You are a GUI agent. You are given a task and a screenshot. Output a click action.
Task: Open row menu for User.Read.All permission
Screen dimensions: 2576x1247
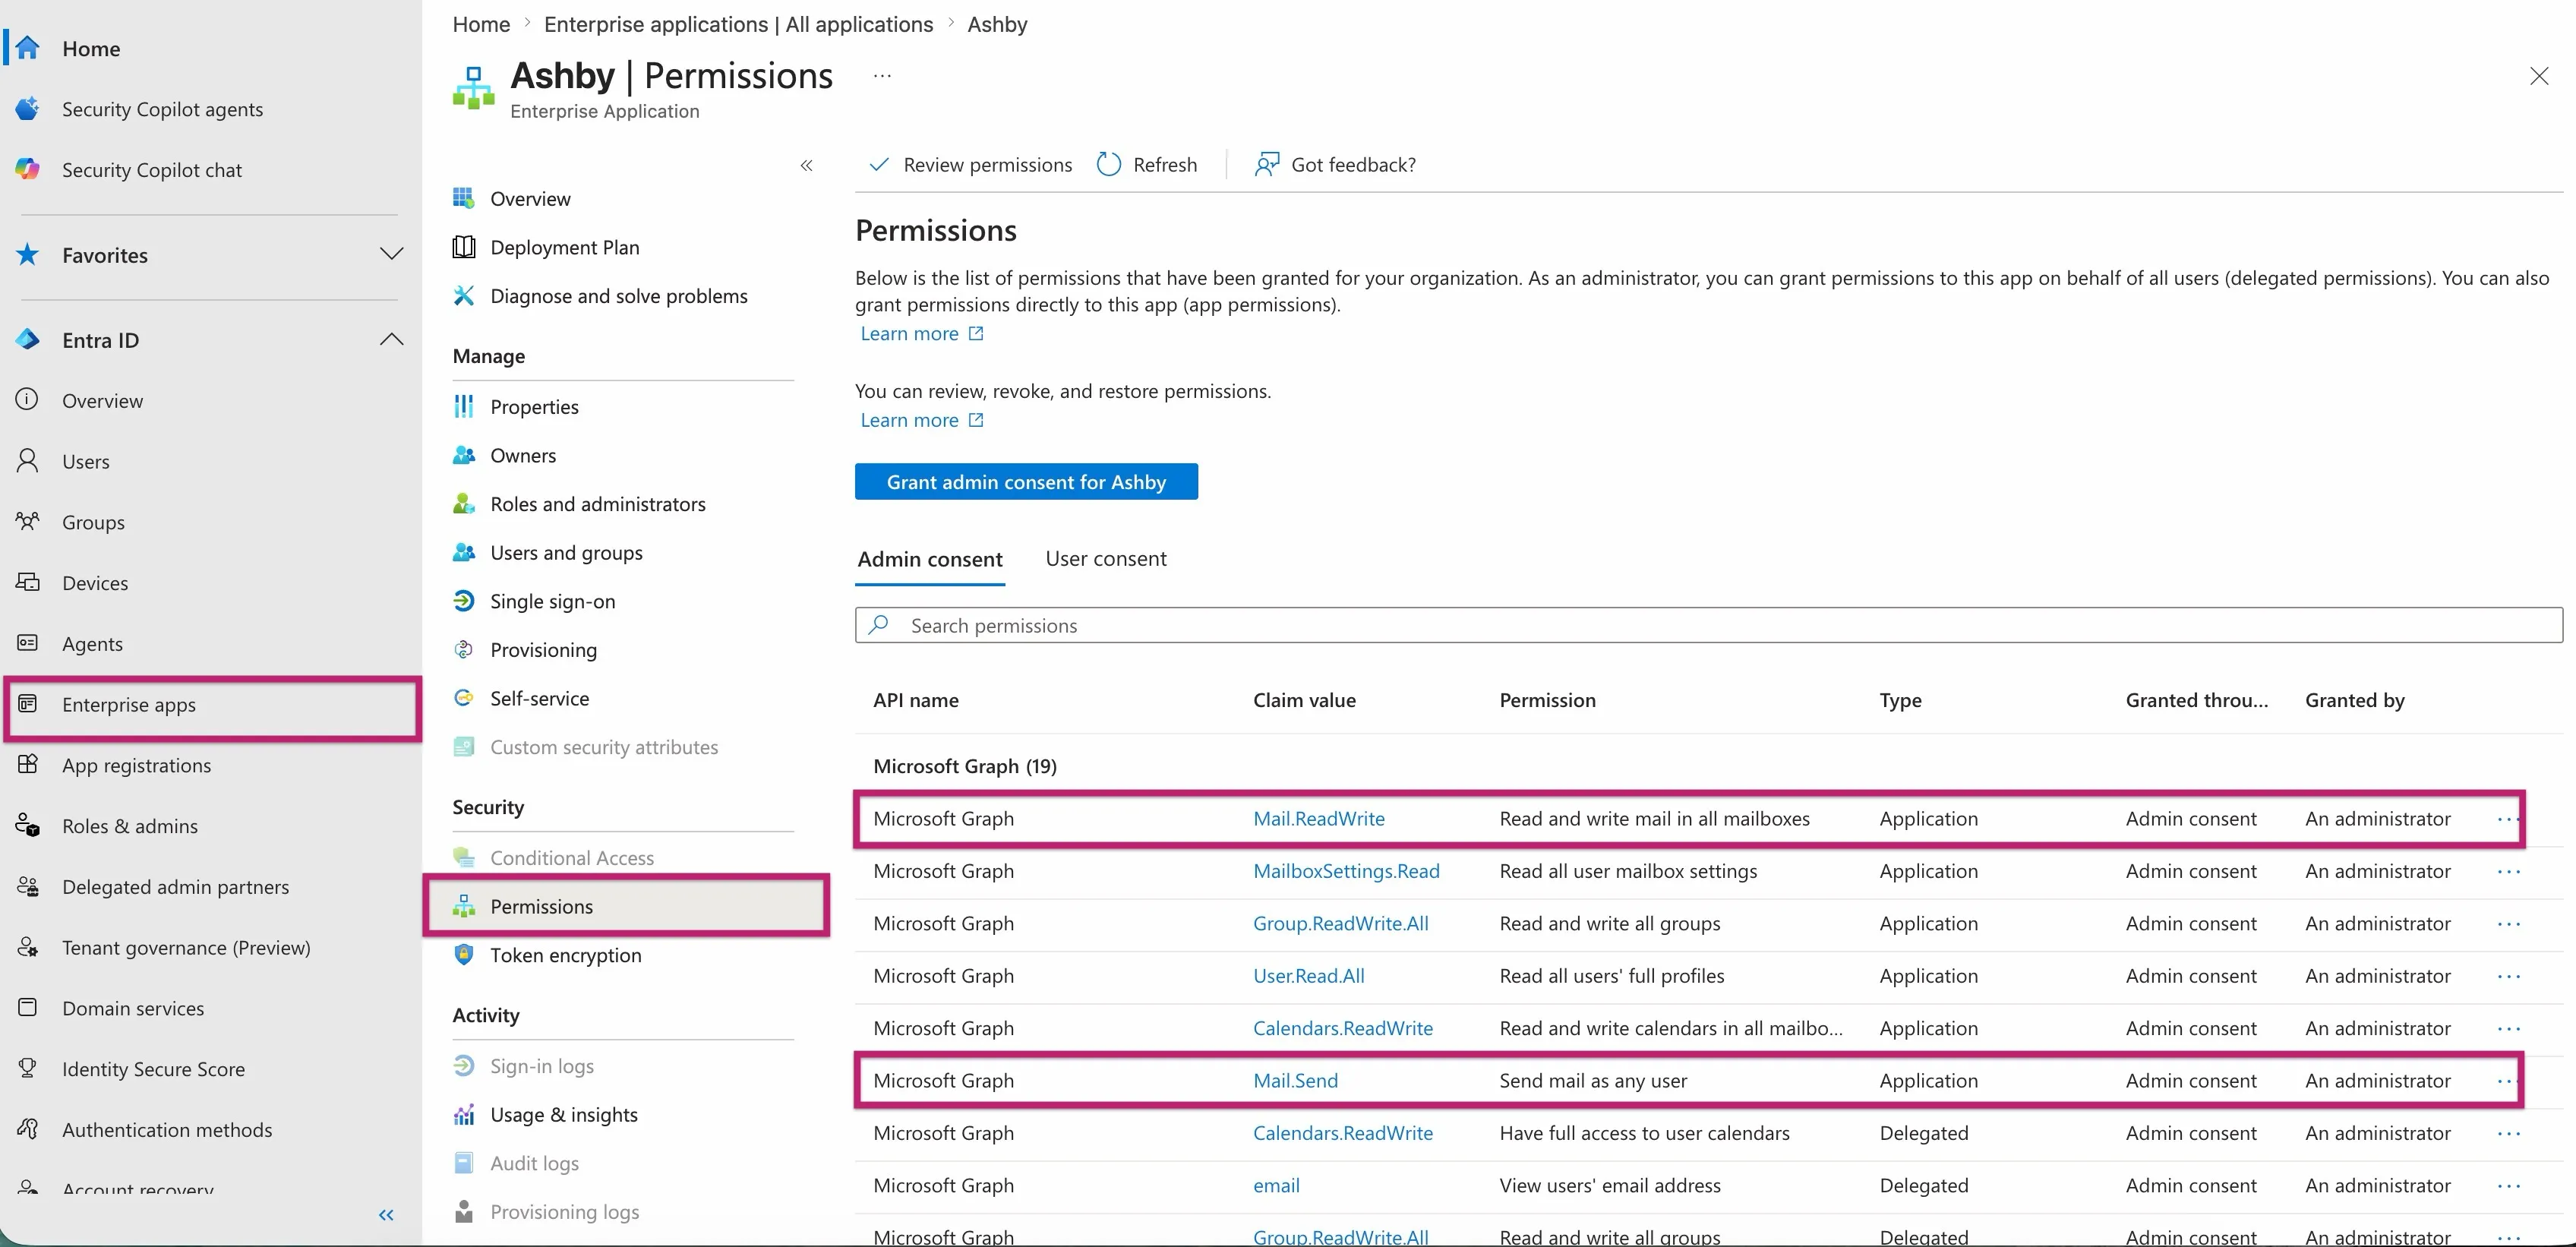2508,977
